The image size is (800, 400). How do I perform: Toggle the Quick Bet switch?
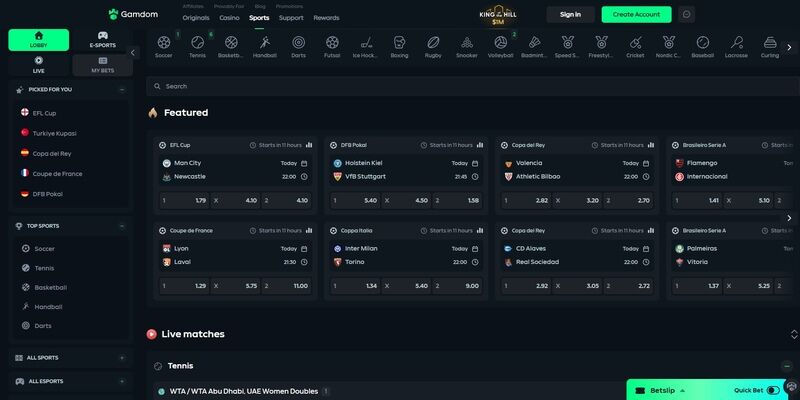pyautogui.click(x=772, y=390)
